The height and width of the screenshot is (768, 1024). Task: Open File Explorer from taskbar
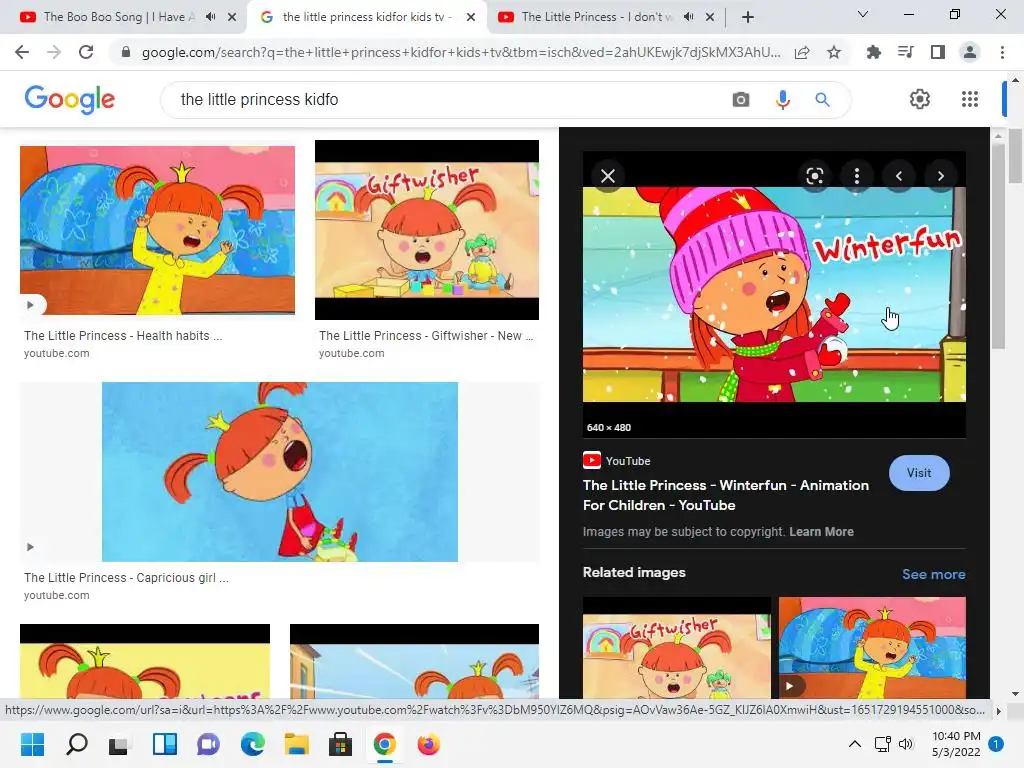[296, 744]
